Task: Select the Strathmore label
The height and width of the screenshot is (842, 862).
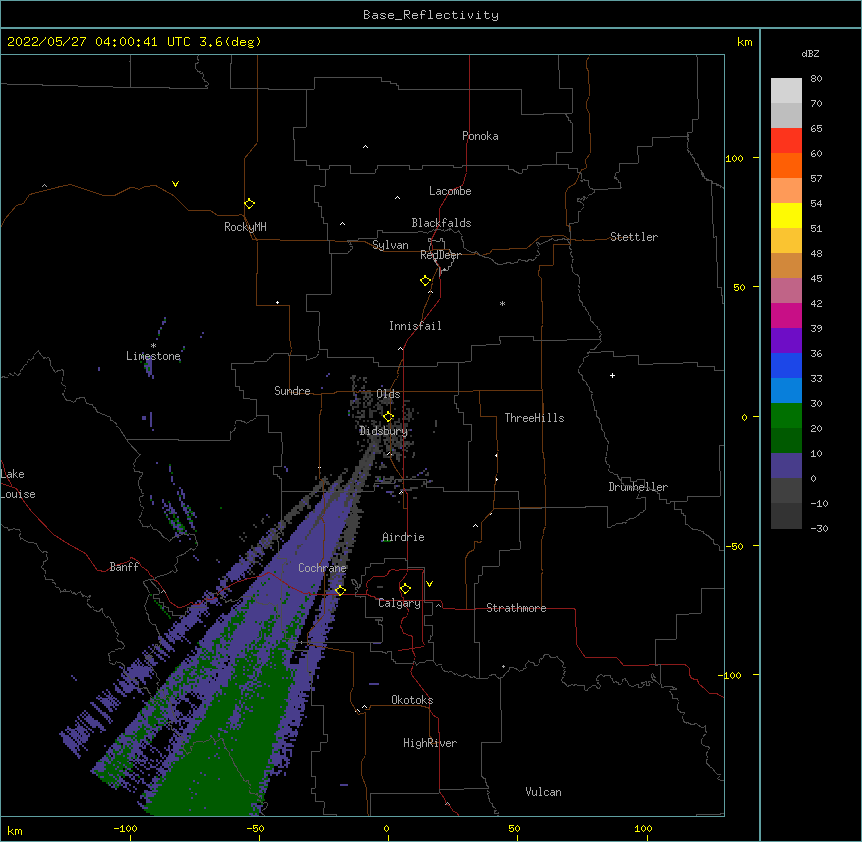Action: (516, 608)
